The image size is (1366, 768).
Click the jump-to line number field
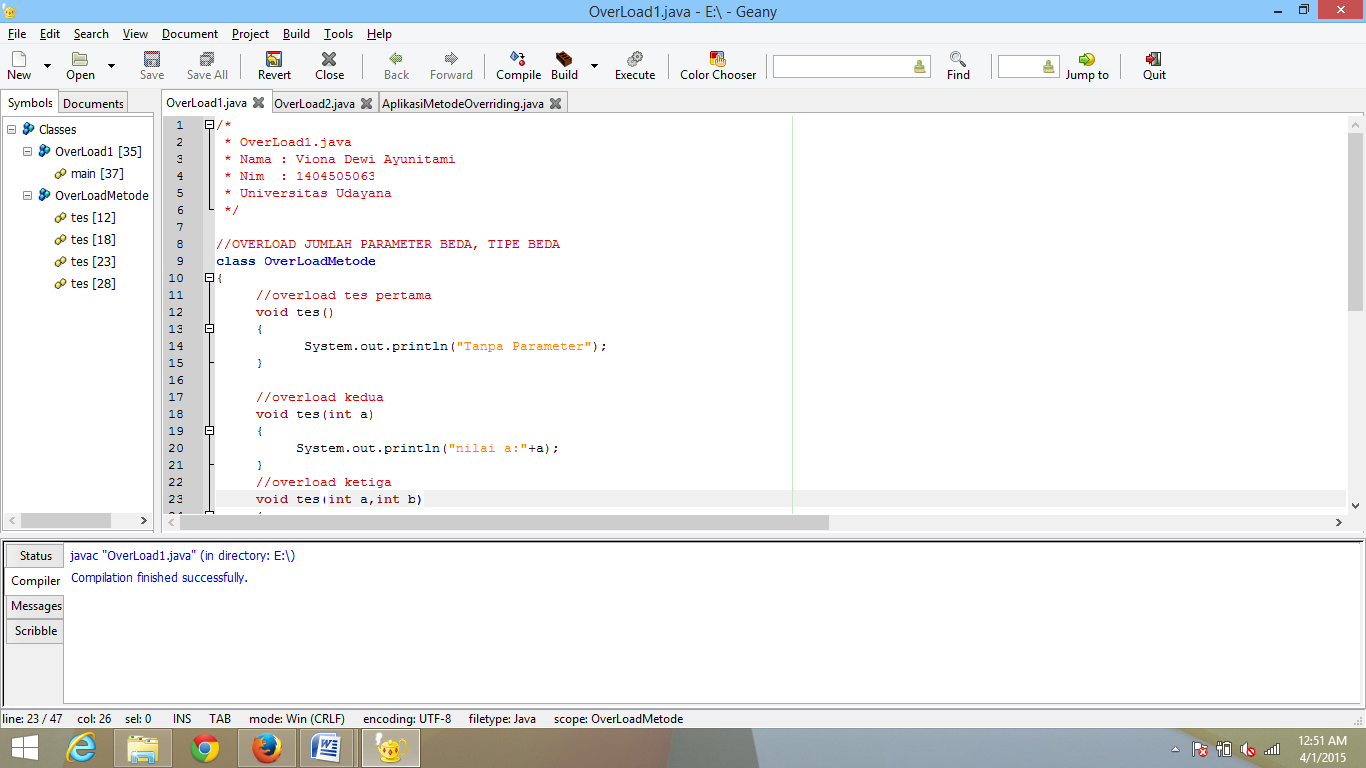coord(1028,66)
